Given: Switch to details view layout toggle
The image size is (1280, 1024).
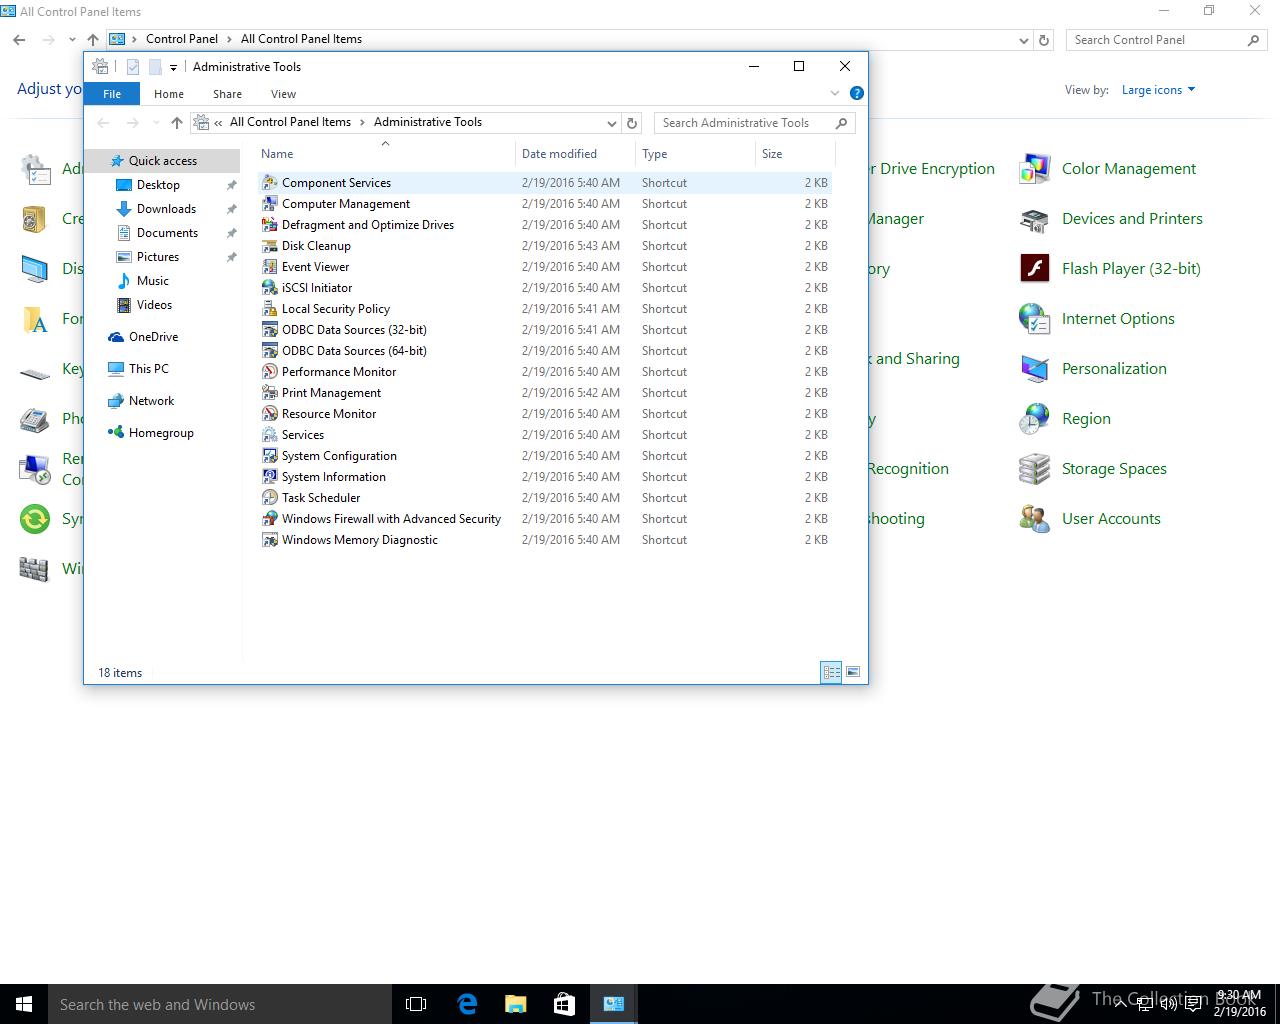Looking at the screenshot, I should coord(831,672).
